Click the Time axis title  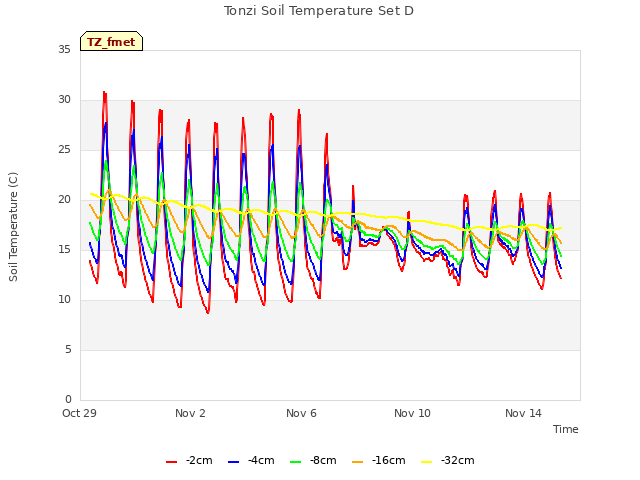pyautogui.click(x=566, y=429)
